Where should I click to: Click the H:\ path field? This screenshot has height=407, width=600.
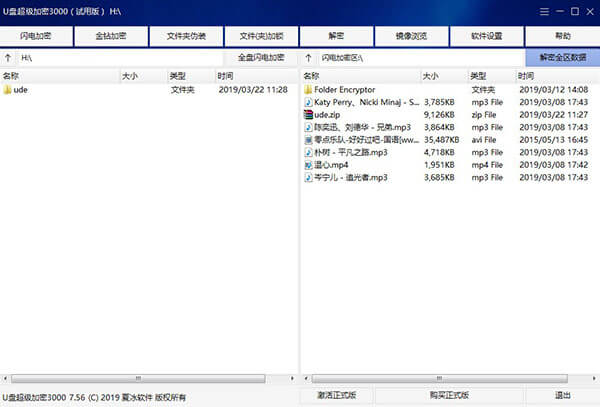click(119, 58)
